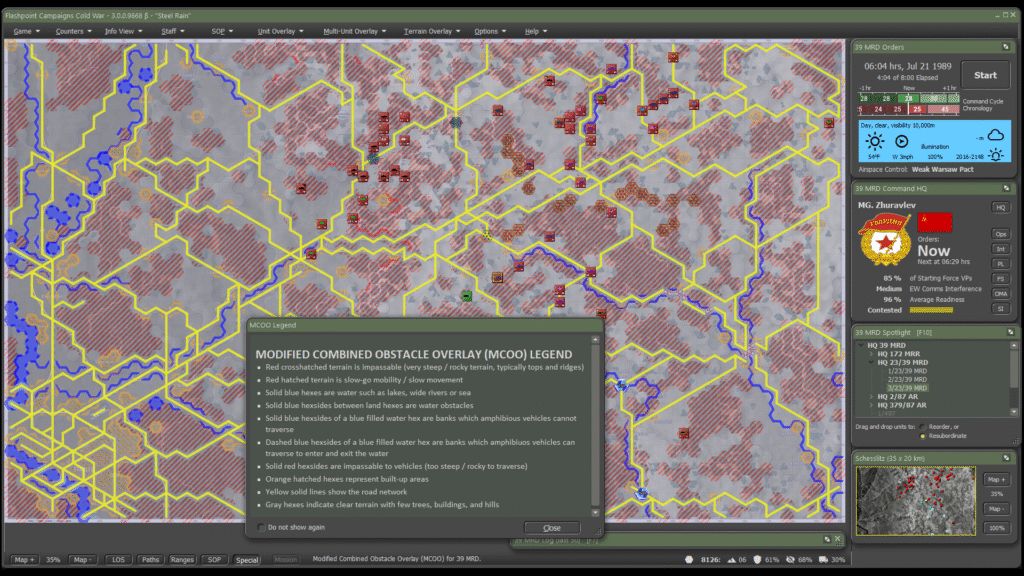Click the HQ icon button
This screenshot has height=576, width=1024.
(1000, 207)
